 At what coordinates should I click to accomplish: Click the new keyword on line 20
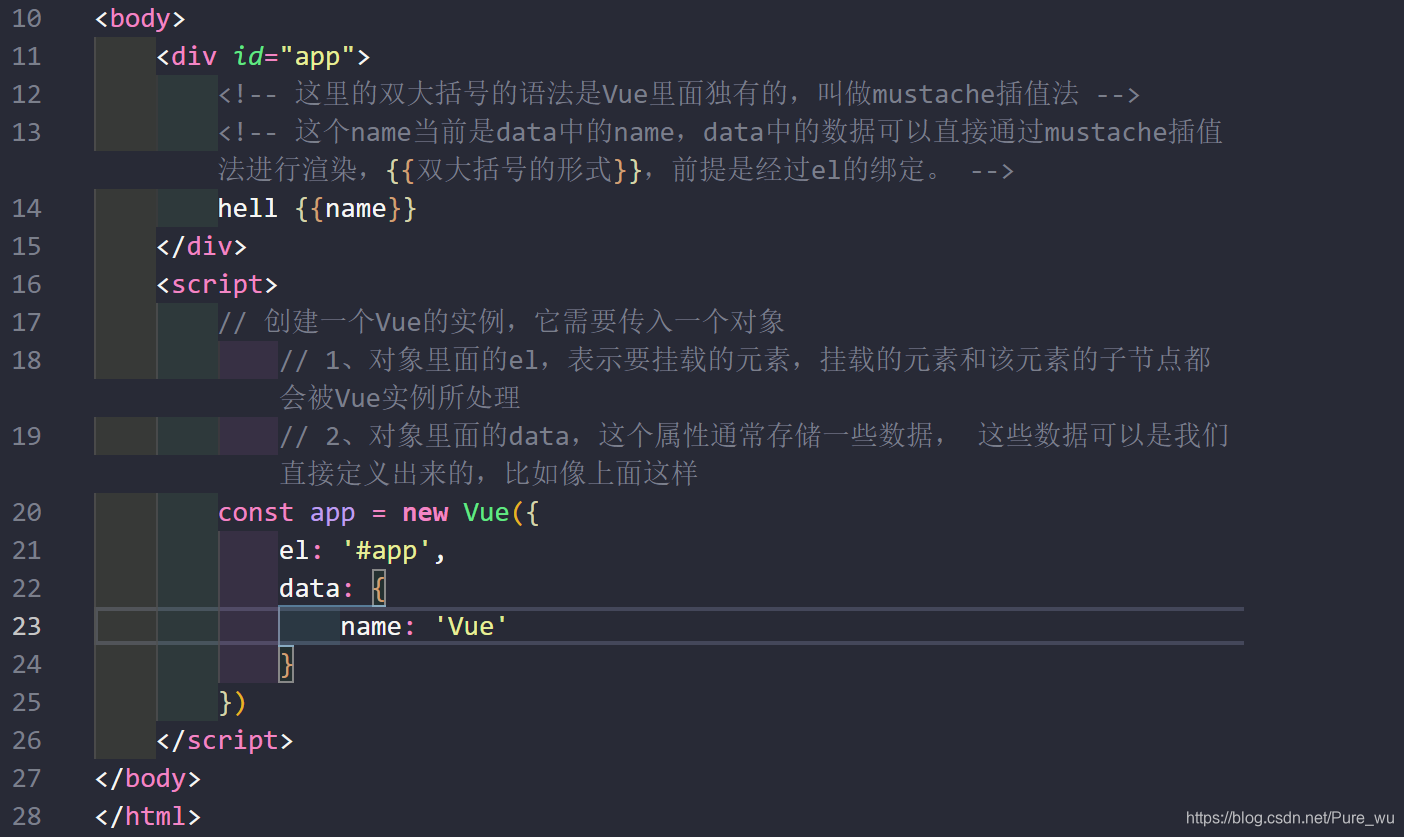425,512
